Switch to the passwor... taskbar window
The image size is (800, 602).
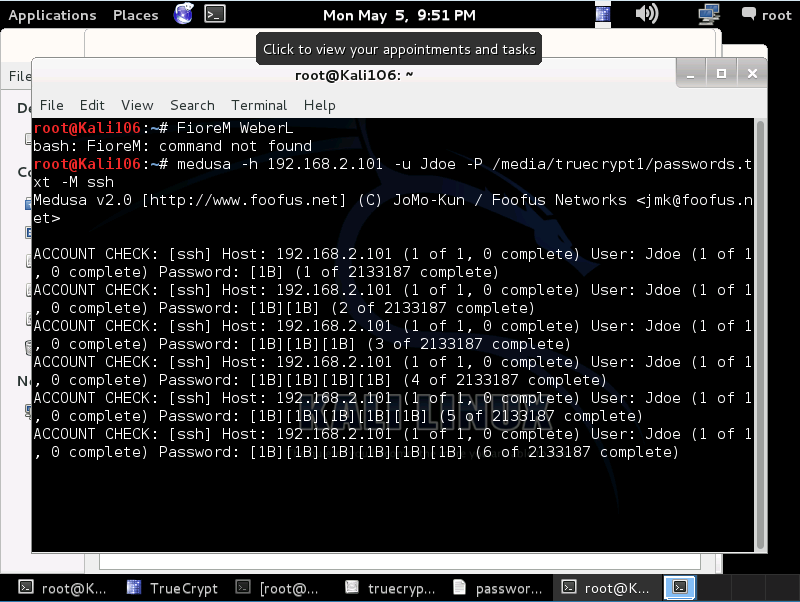498,588
